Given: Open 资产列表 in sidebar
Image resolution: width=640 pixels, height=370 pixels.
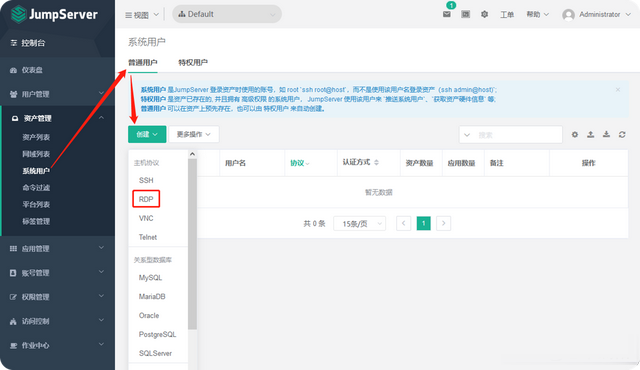Looking at the screenshot, I should click(x=36, y=137).
